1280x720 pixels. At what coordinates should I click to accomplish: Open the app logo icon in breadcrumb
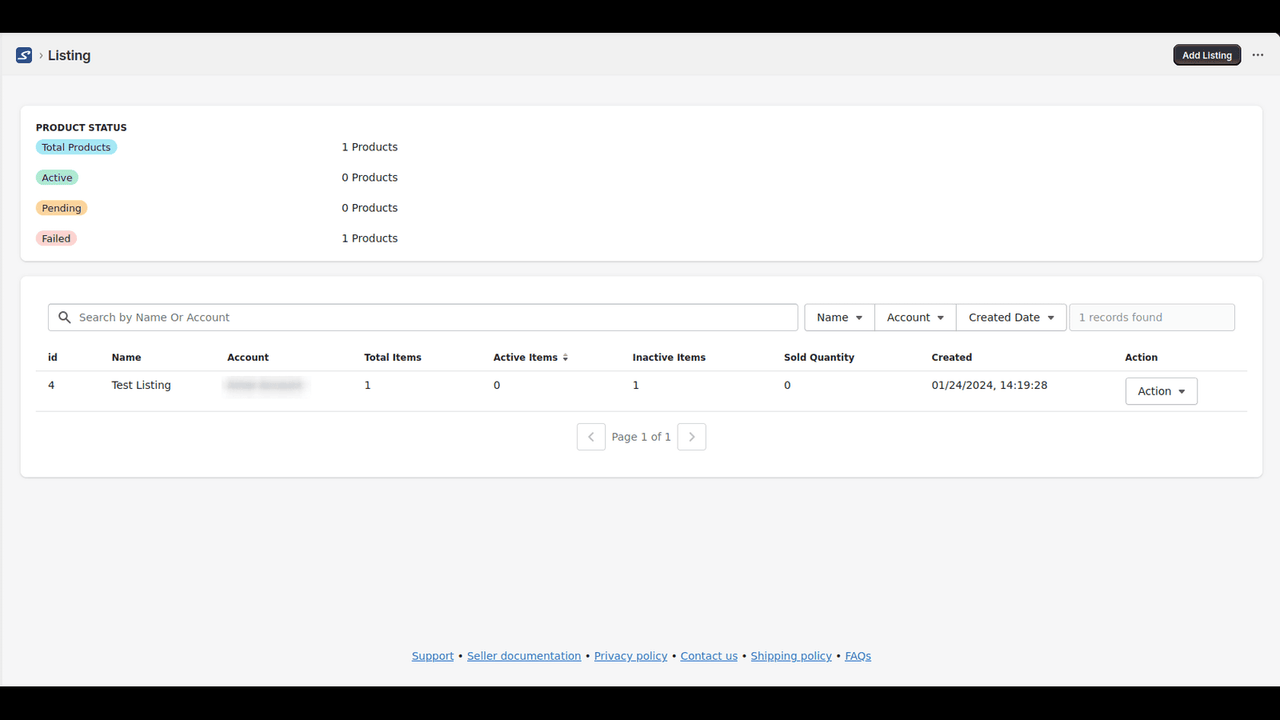[x=24, y=56]
